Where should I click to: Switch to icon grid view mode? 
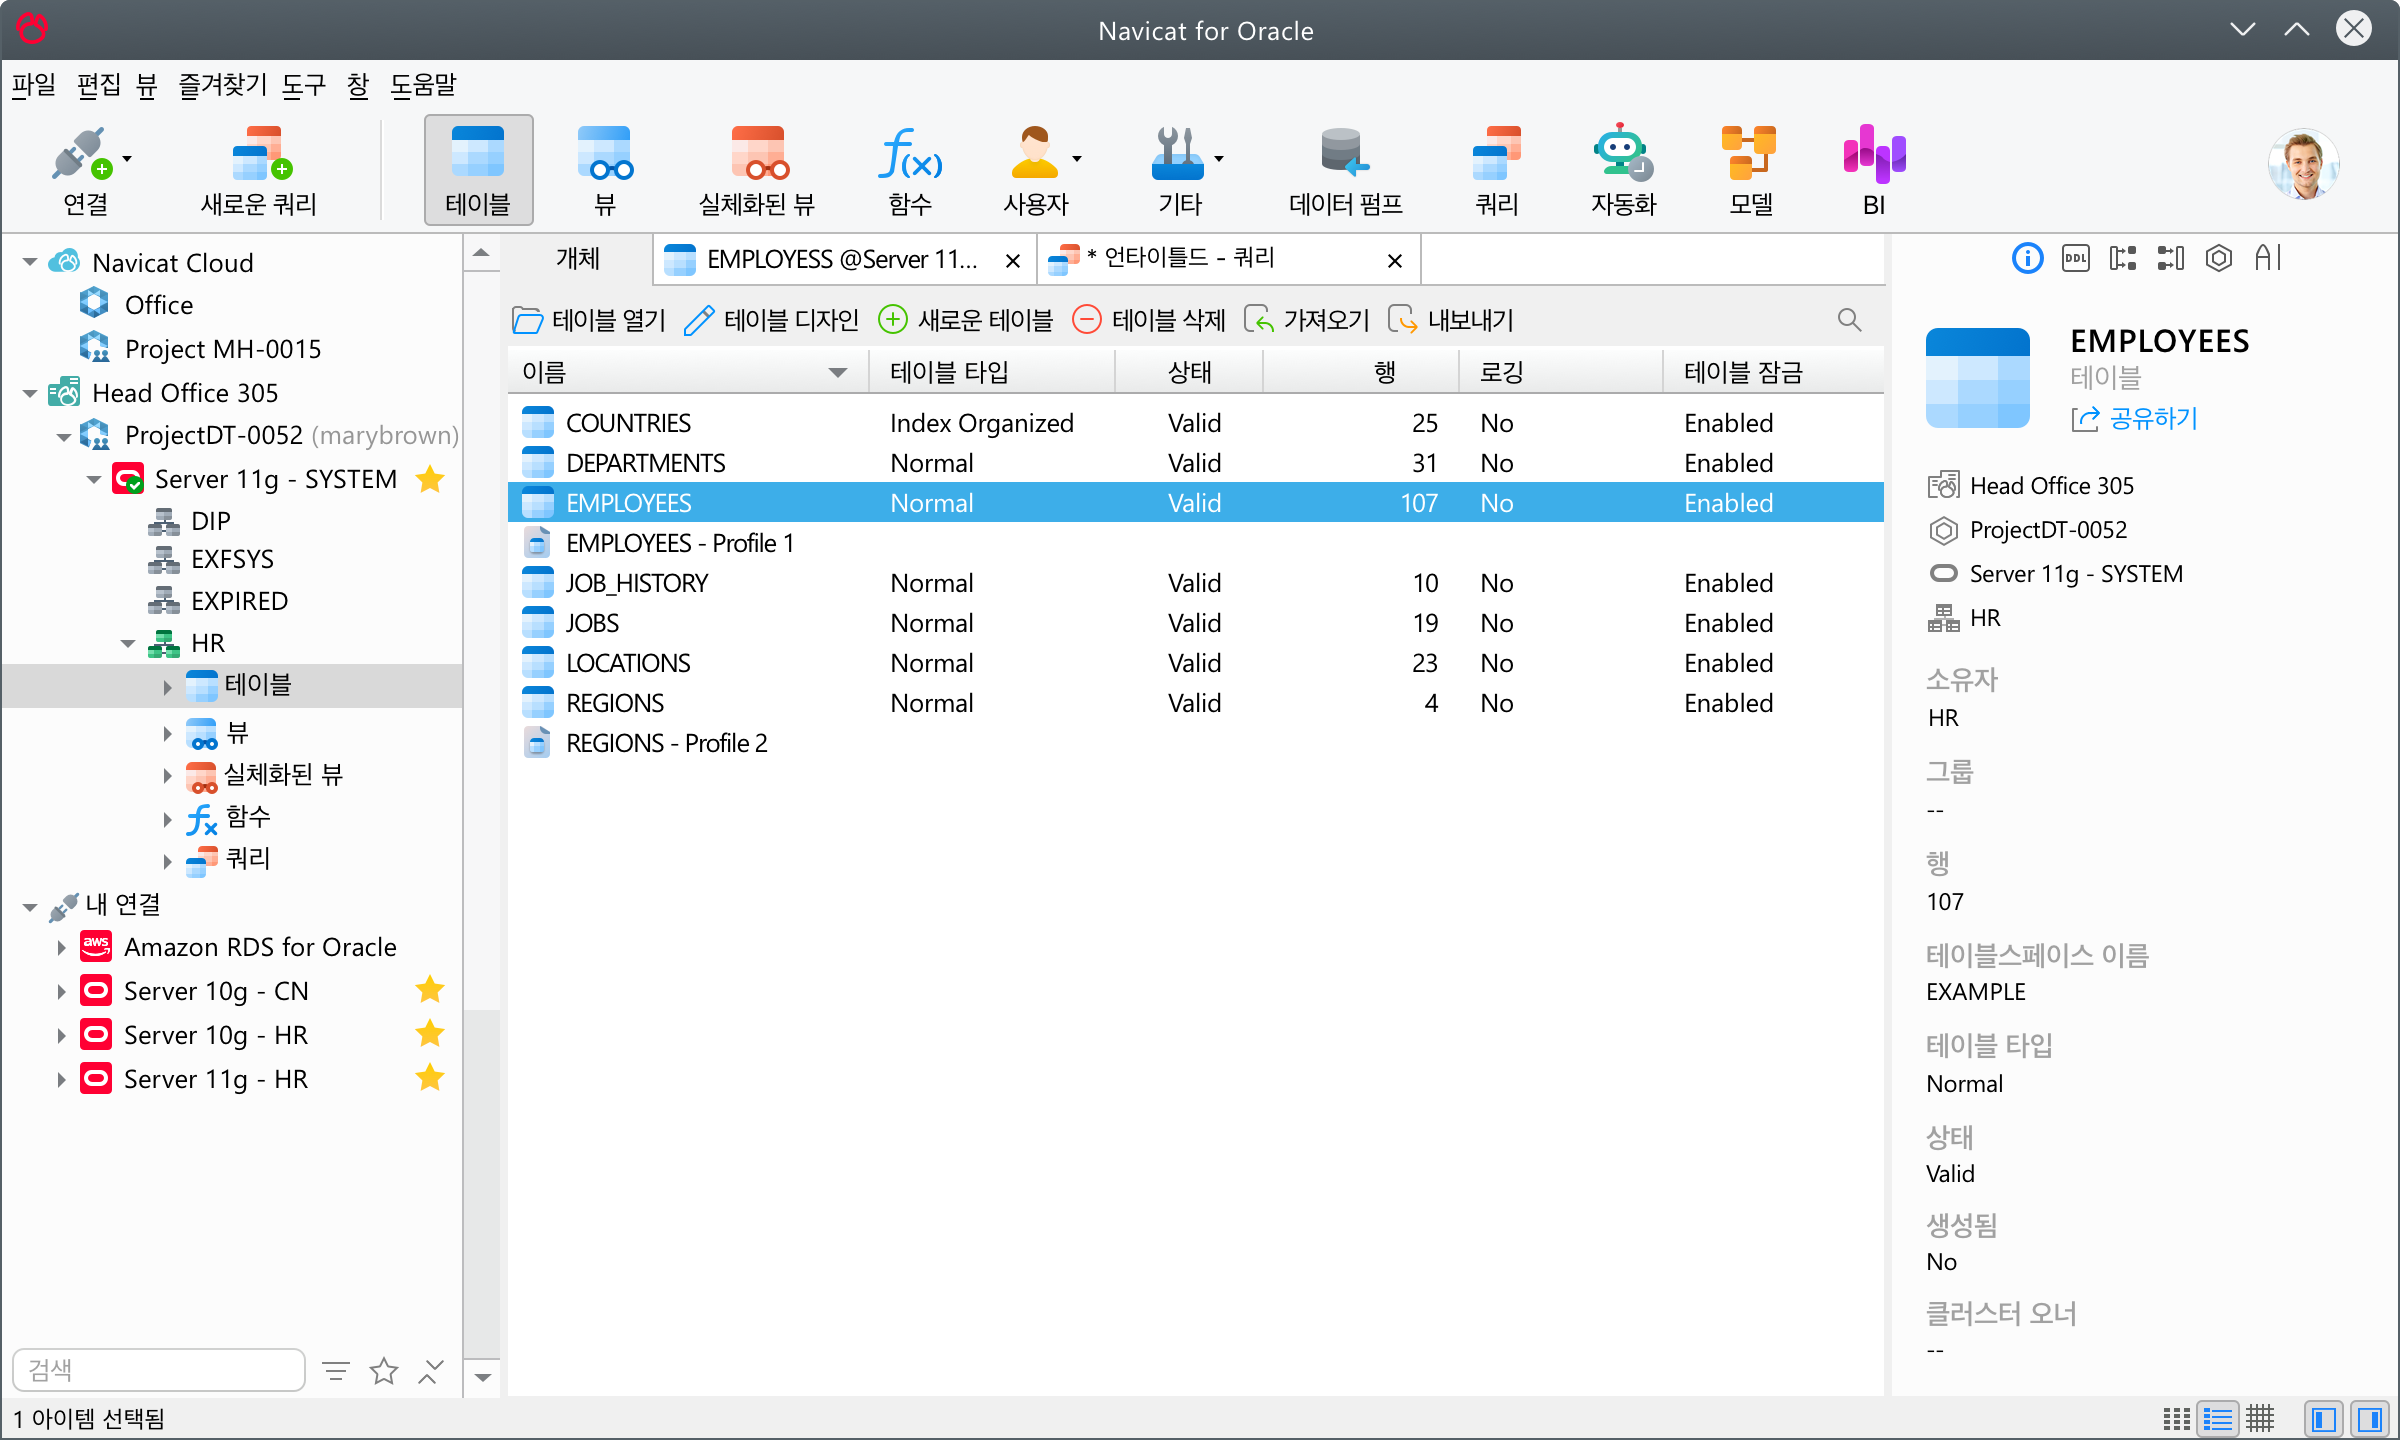[2176, 1418]
